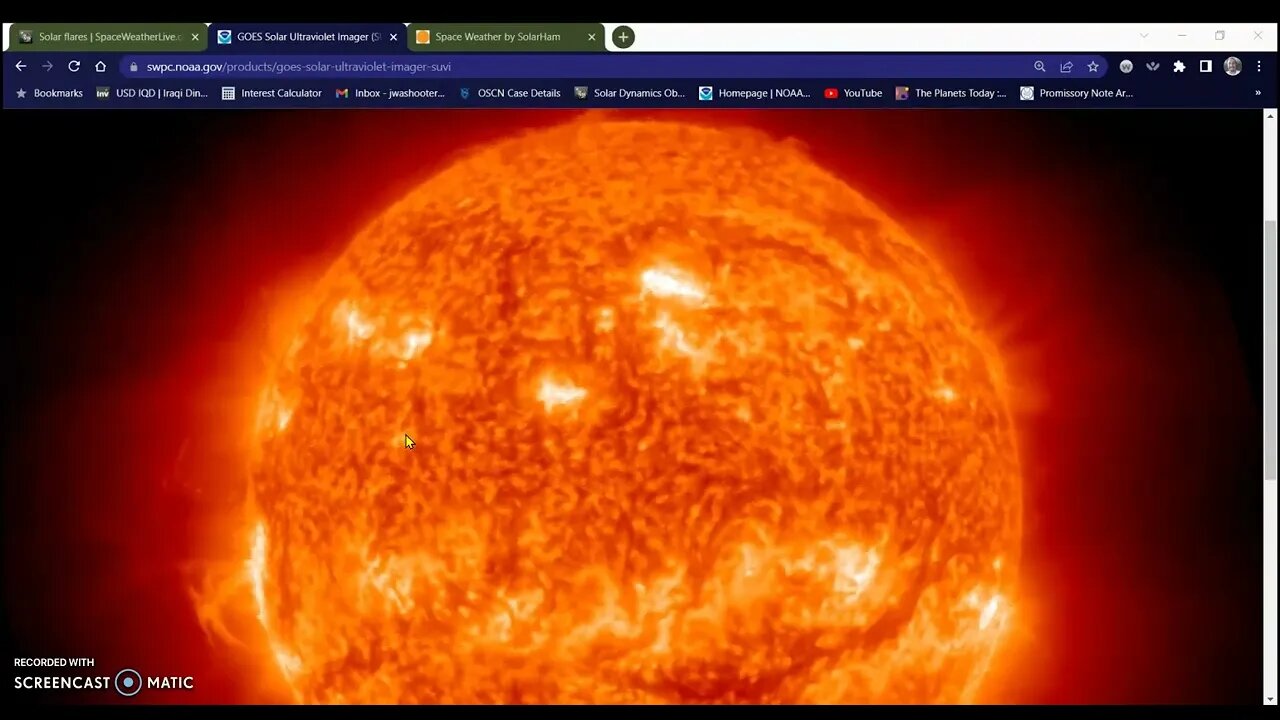This screenshot has width=1280, height=720.
Task: Open the Promissory Note bookmark
Action: (x=1077, y=93)
